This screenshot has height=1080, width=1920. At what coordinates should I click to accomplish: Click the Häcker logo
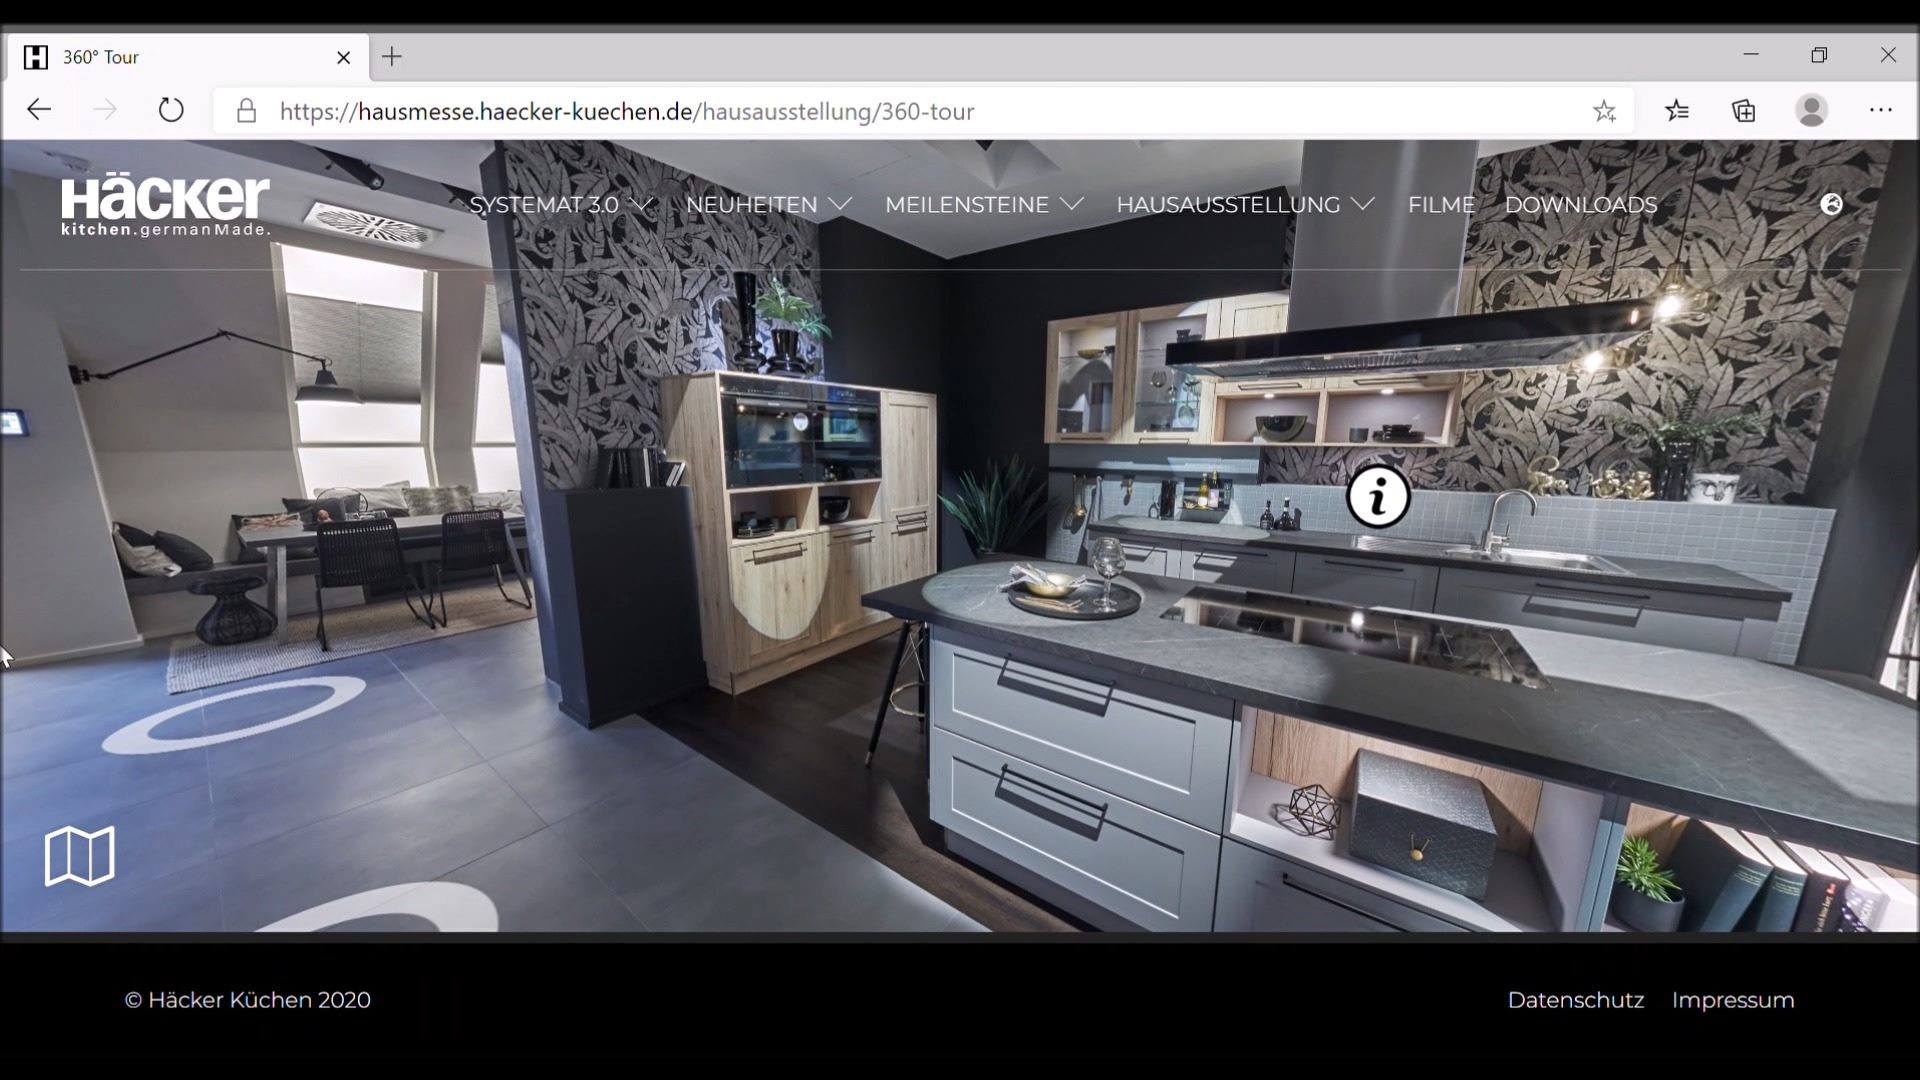click(x=165, y=206)
